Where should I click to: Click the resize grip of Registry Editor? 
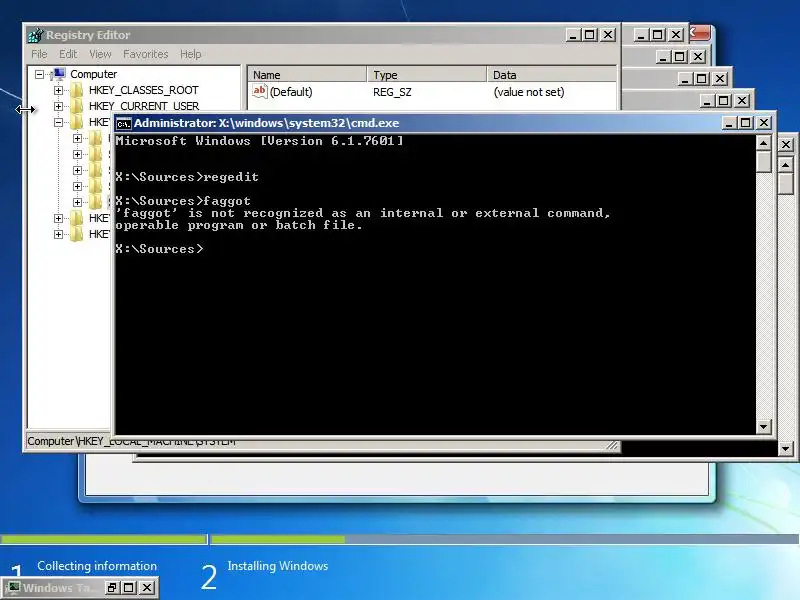point(612,445)
